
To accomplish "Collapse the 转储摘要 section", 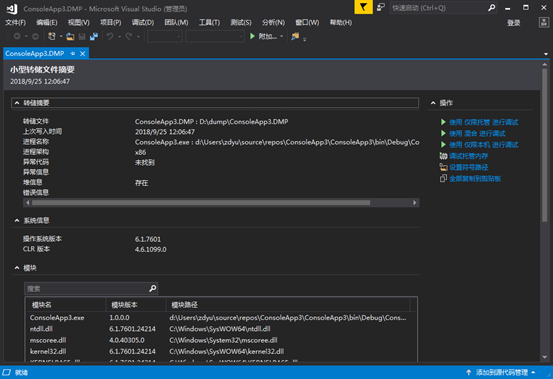I will 17,103.
